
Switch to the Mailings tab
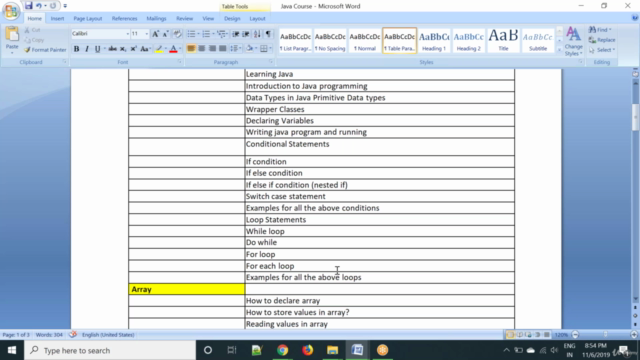pos(156,18)
